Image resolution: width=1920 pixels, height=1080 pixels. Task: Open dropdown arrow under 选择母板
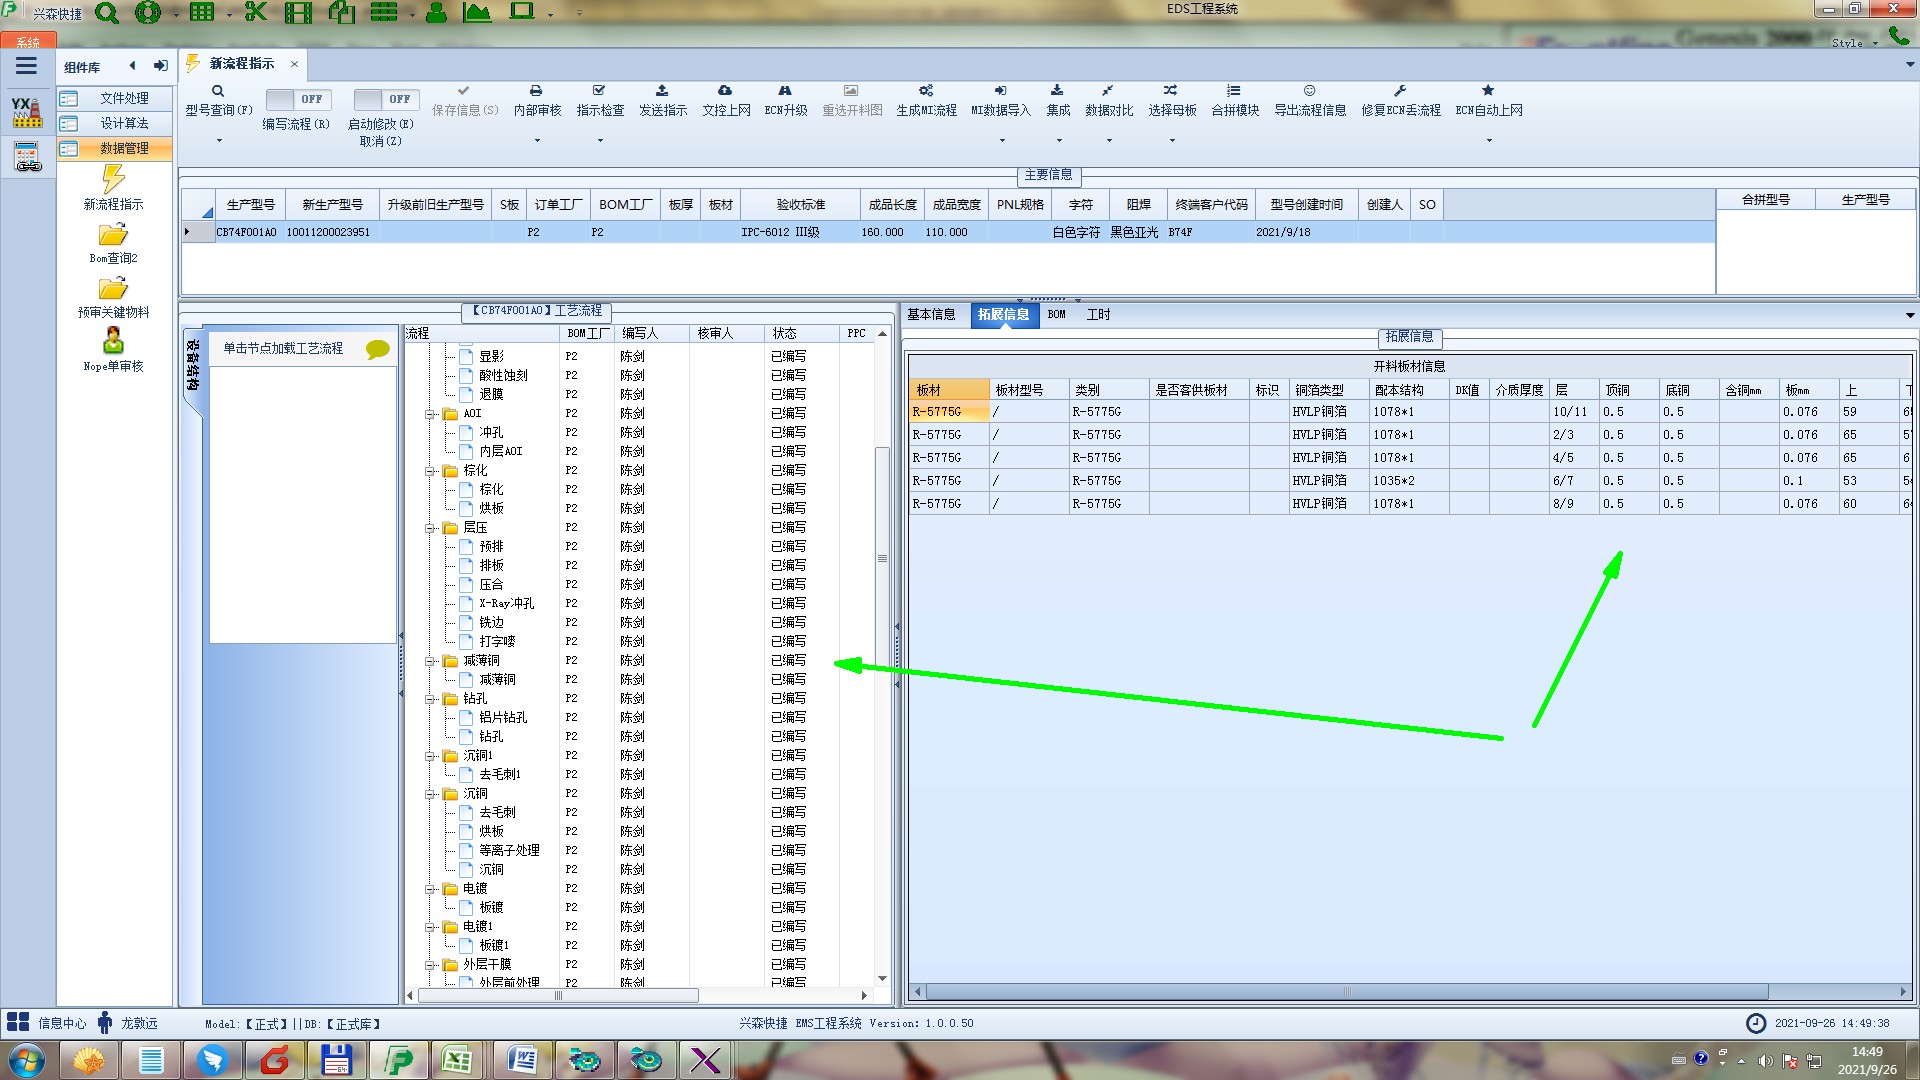1172,140
